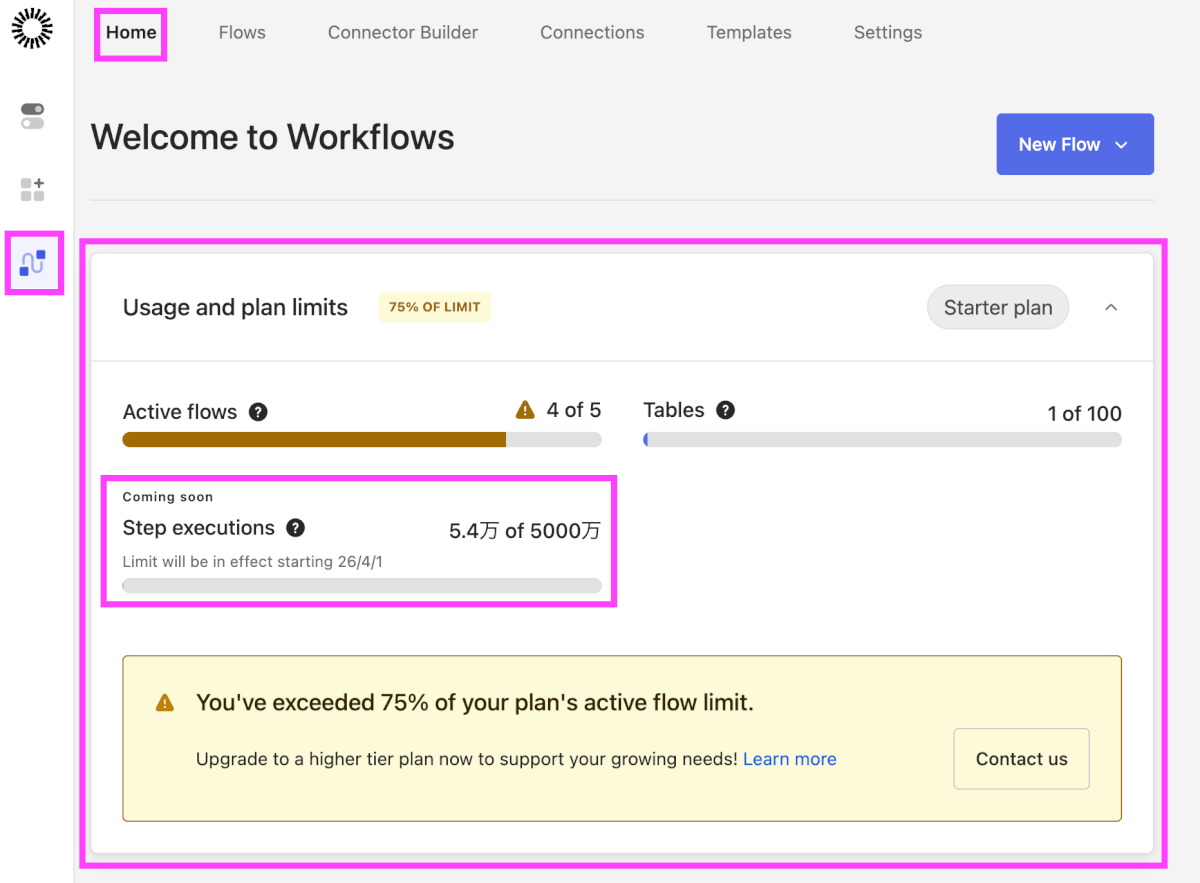1200x883 pixels.
Task: Click the warning icon in yellow banner
Action: tap(165, 703)
